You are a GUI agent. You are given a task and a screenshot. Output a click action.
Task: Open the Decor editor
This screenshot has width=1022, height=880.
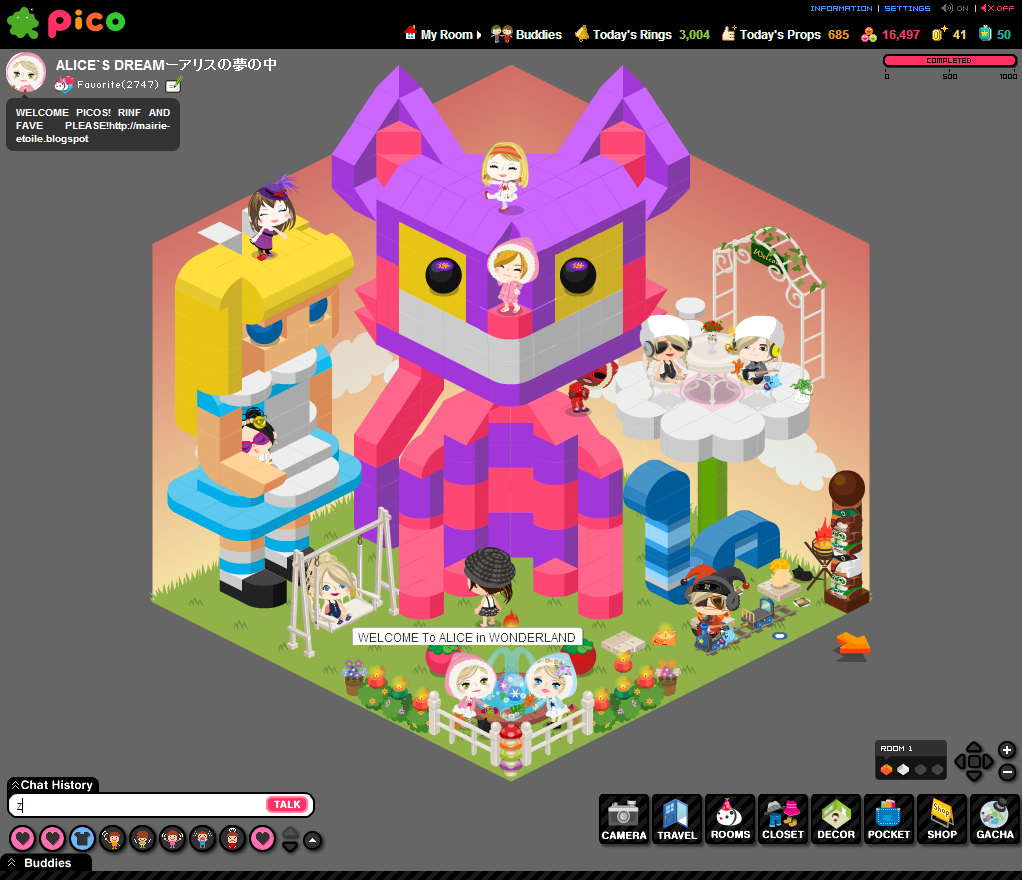pos(835,818)
